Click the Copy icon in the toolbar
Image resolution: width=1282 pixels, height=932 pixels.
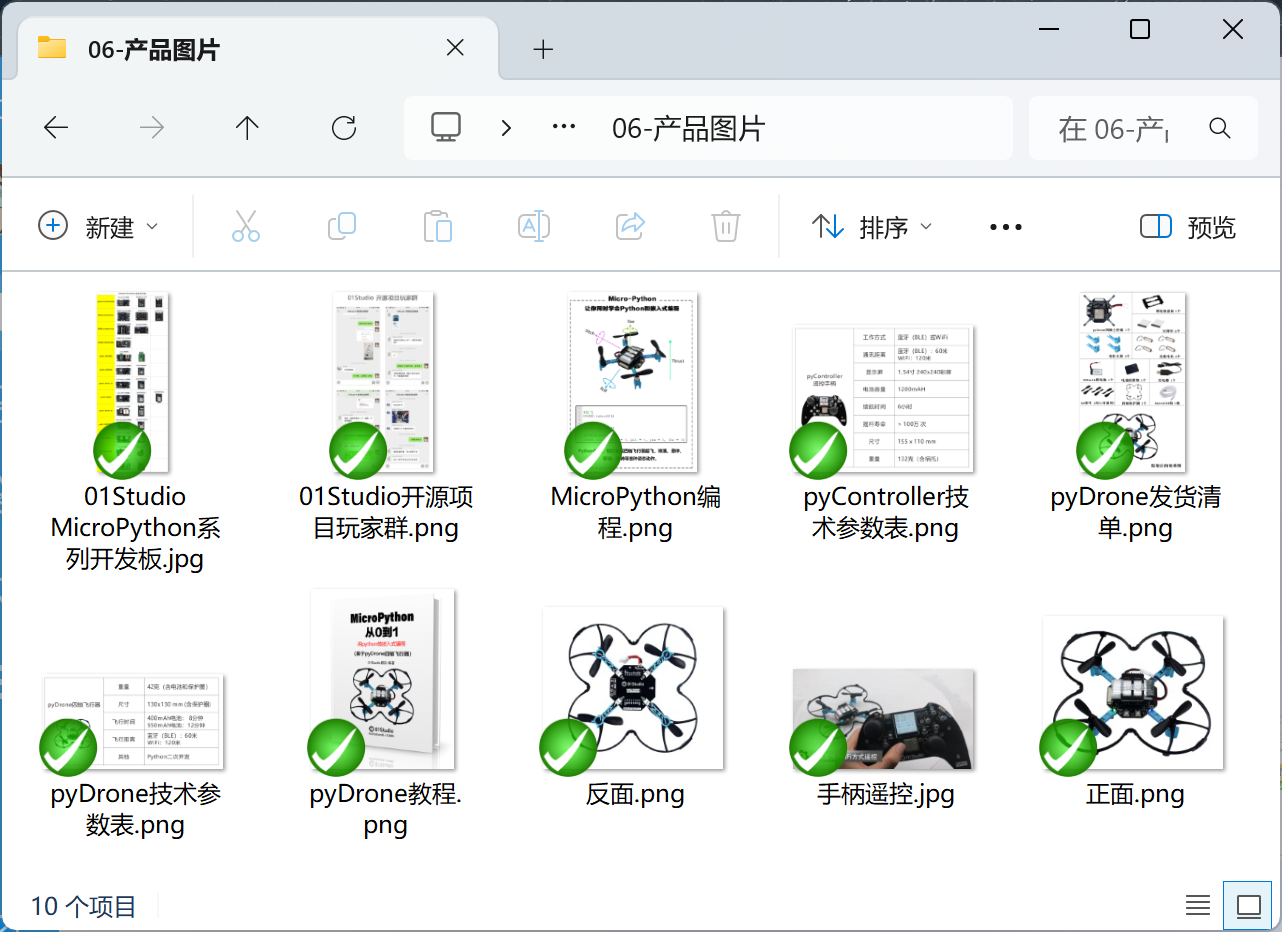tap(342, 226)
